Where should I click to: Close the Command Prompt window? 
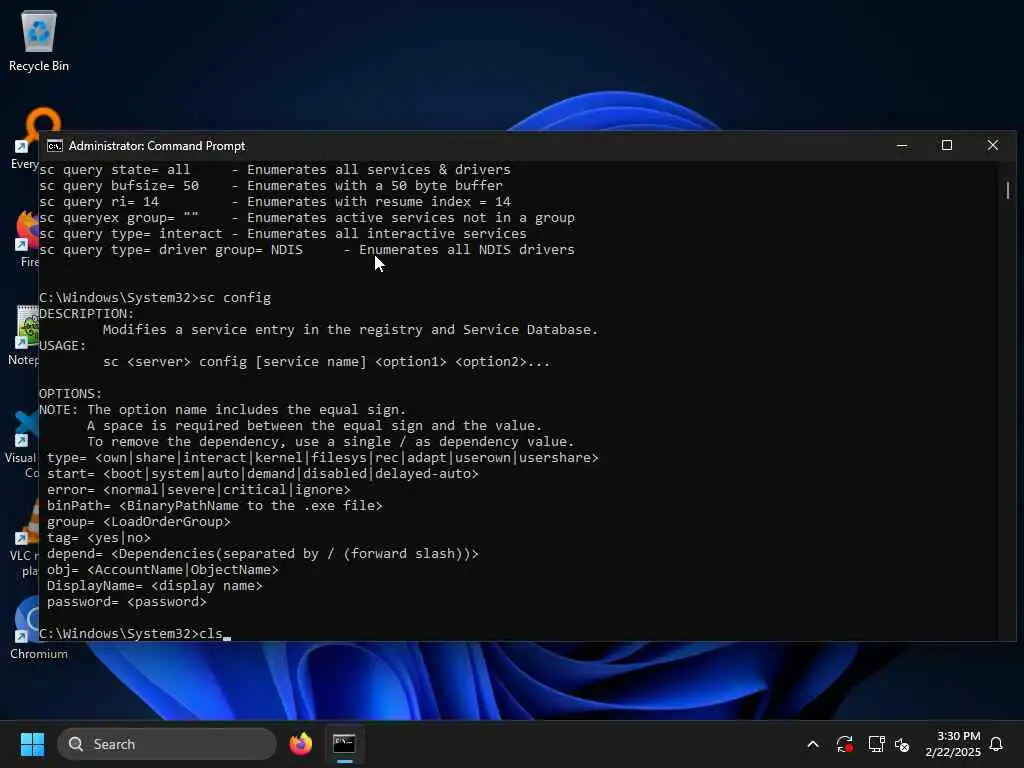993,146
